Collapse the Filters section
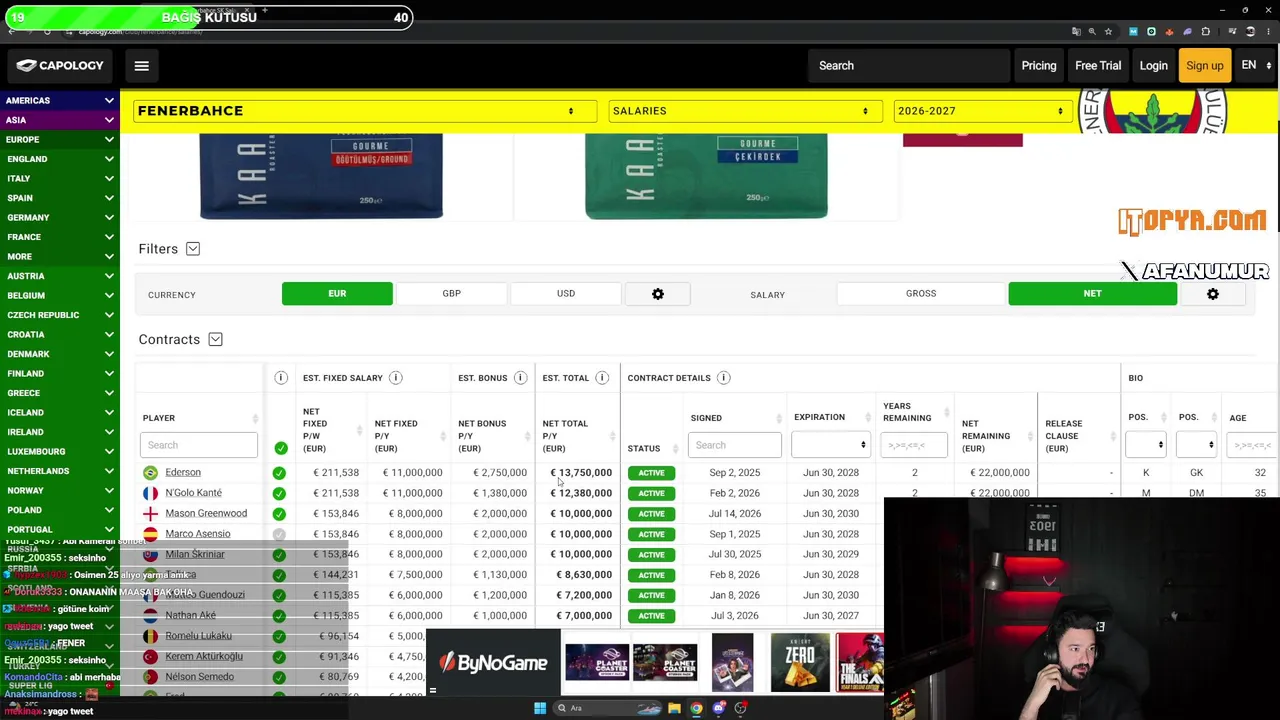Viewport: 1280px width, 720px height. pos(193,249)
